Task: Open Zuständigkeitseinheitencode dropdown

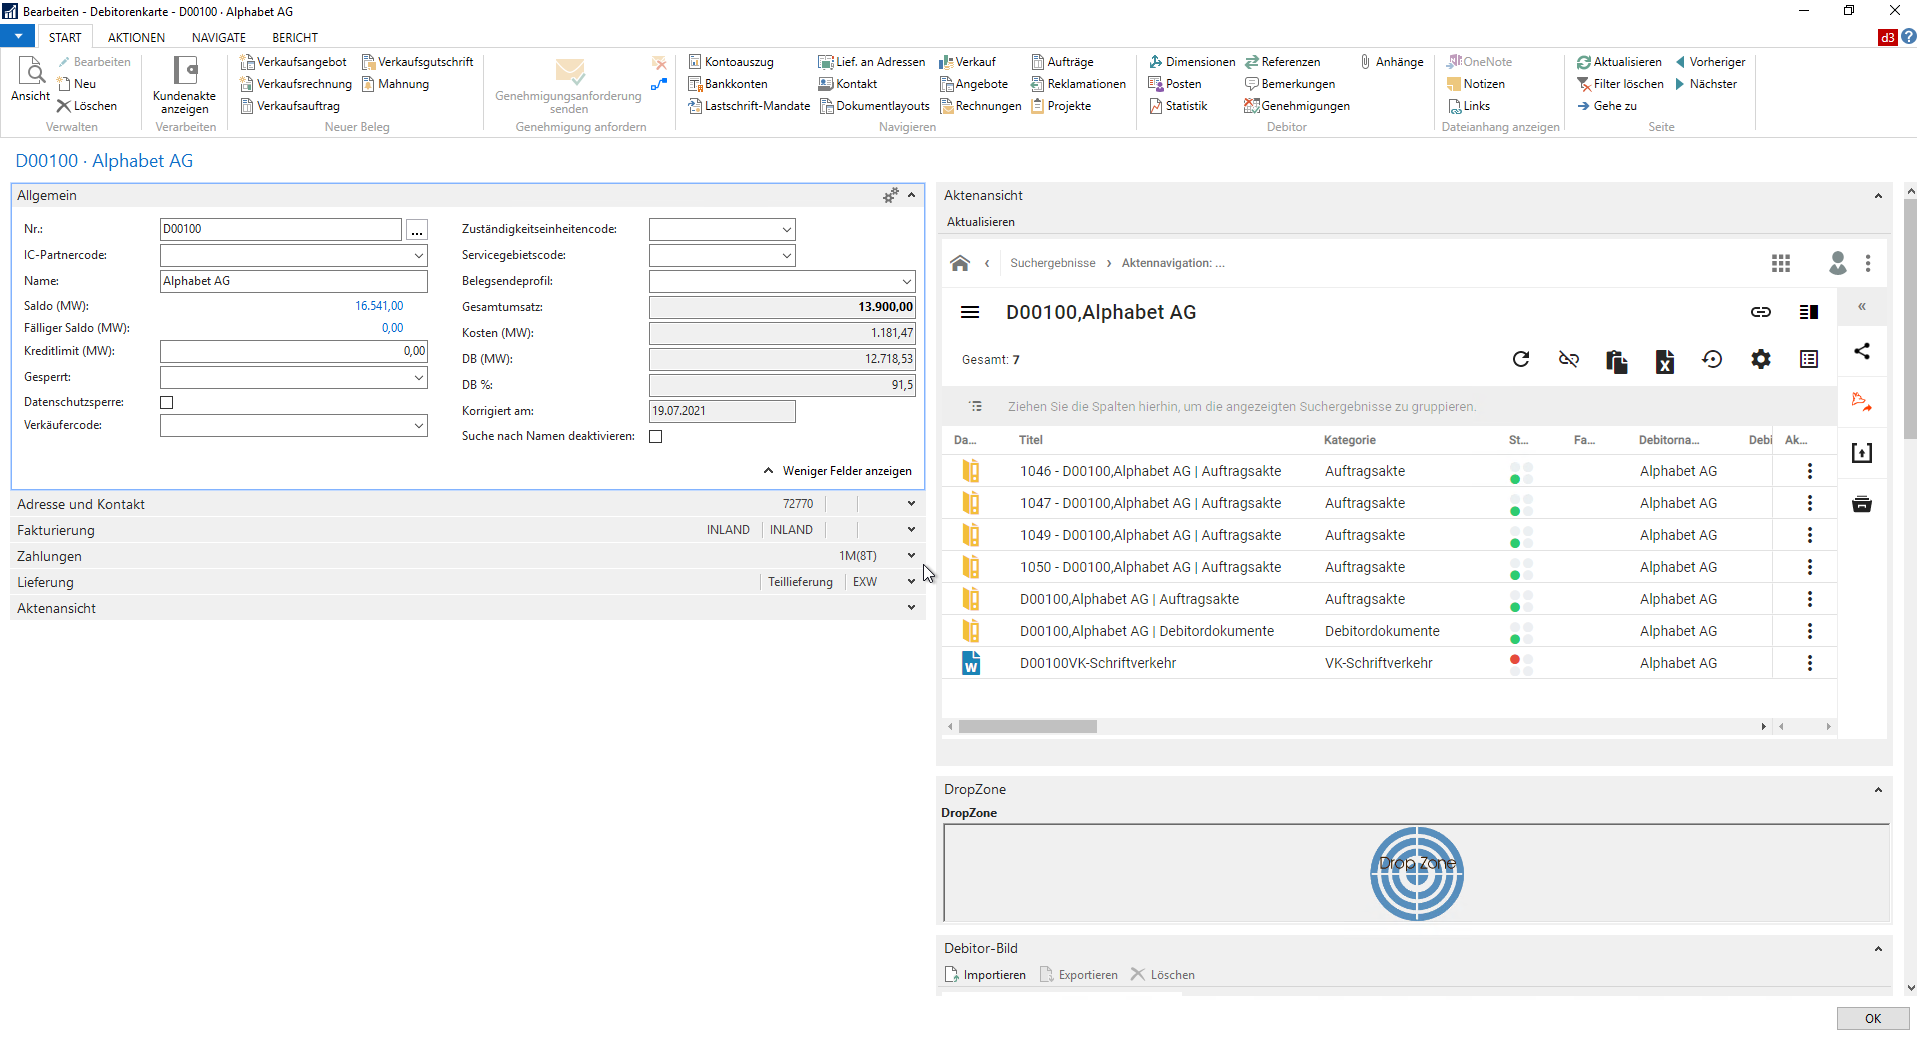Action: coord(786,229)
